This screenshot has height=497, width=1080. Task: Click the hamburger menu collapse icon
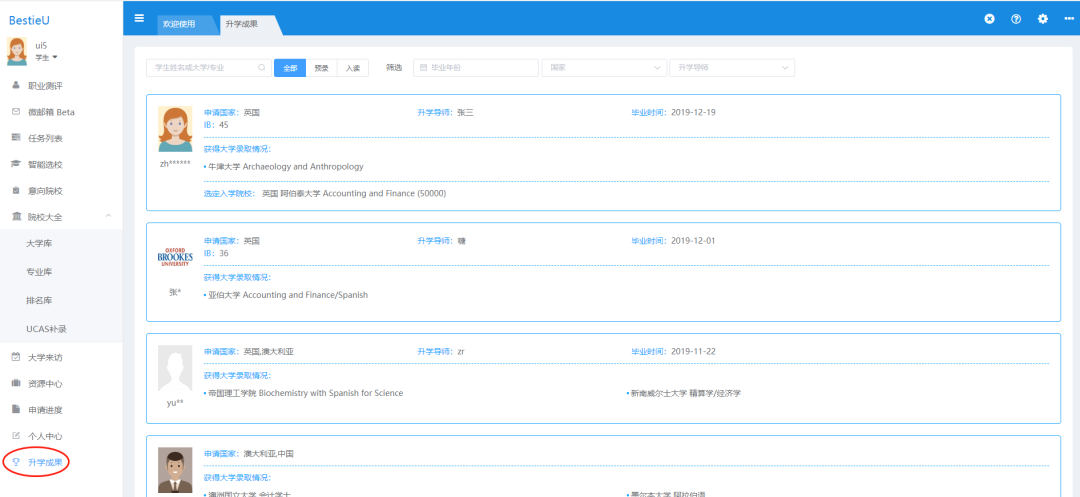139,19
